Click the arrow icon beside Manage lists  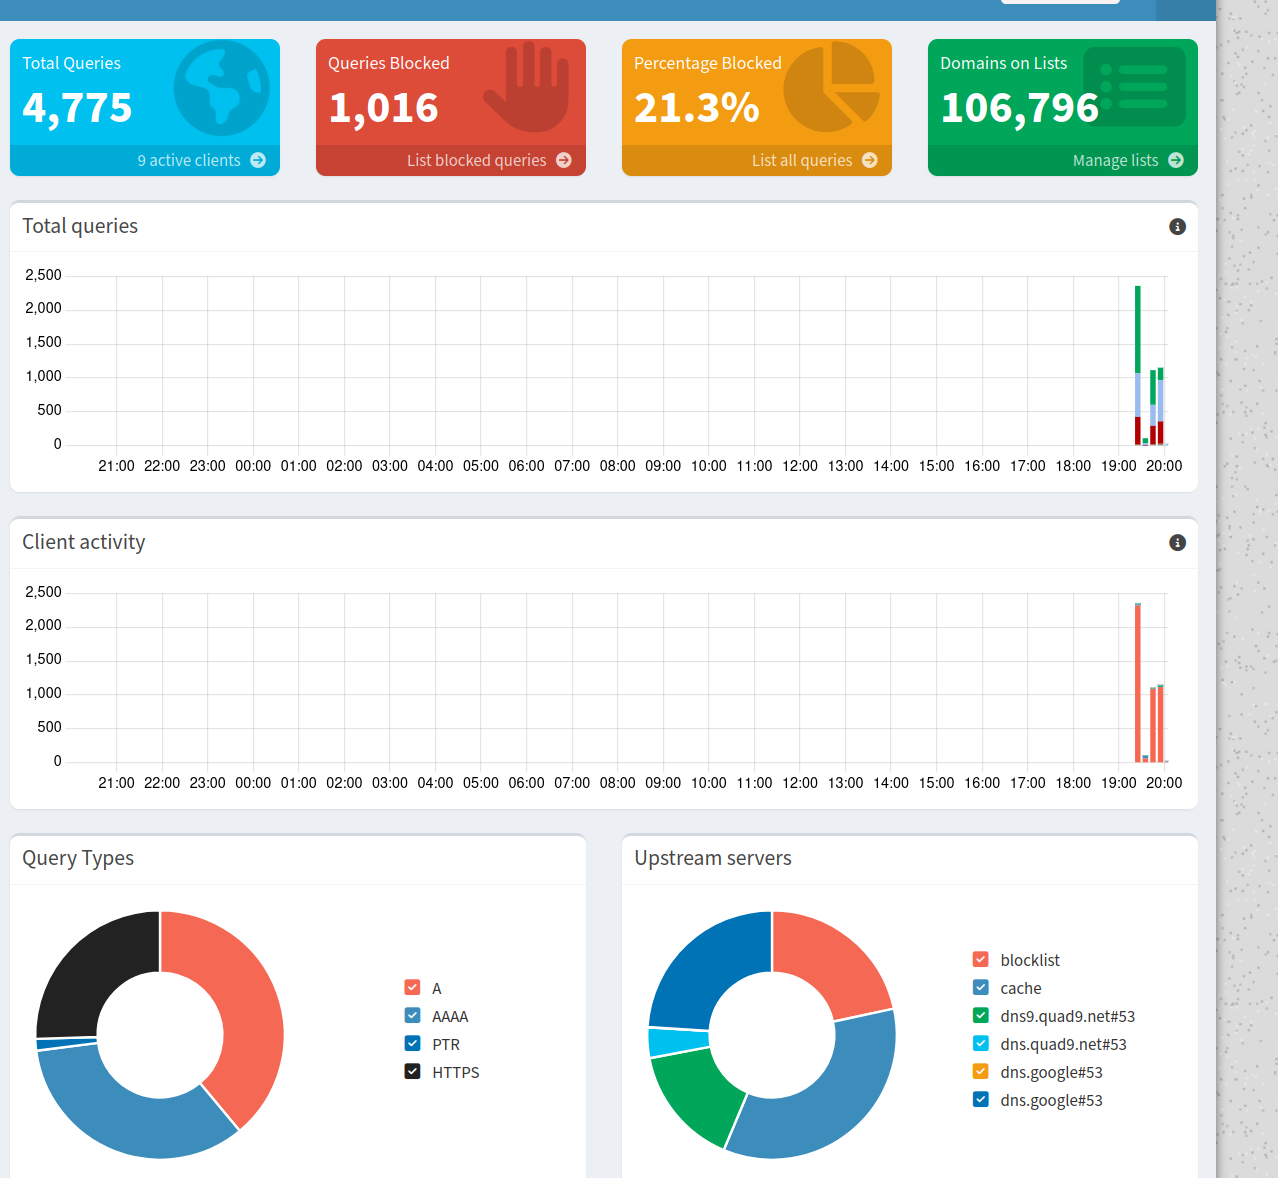coord(1176,160)
